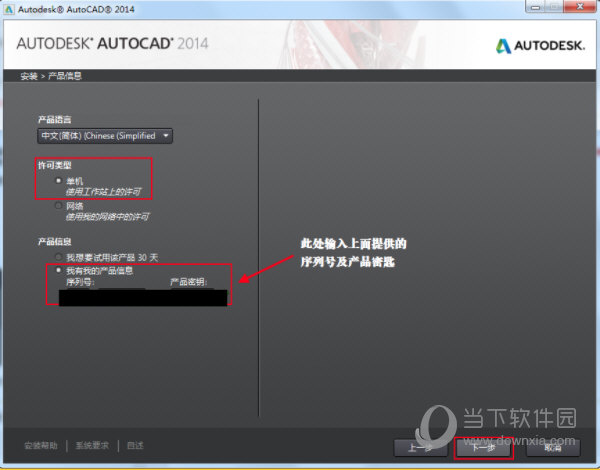This screenshot has width=600, height=470.
Task: Click the AutoCAD title bar app icon
Action: (x=9, y=9)
